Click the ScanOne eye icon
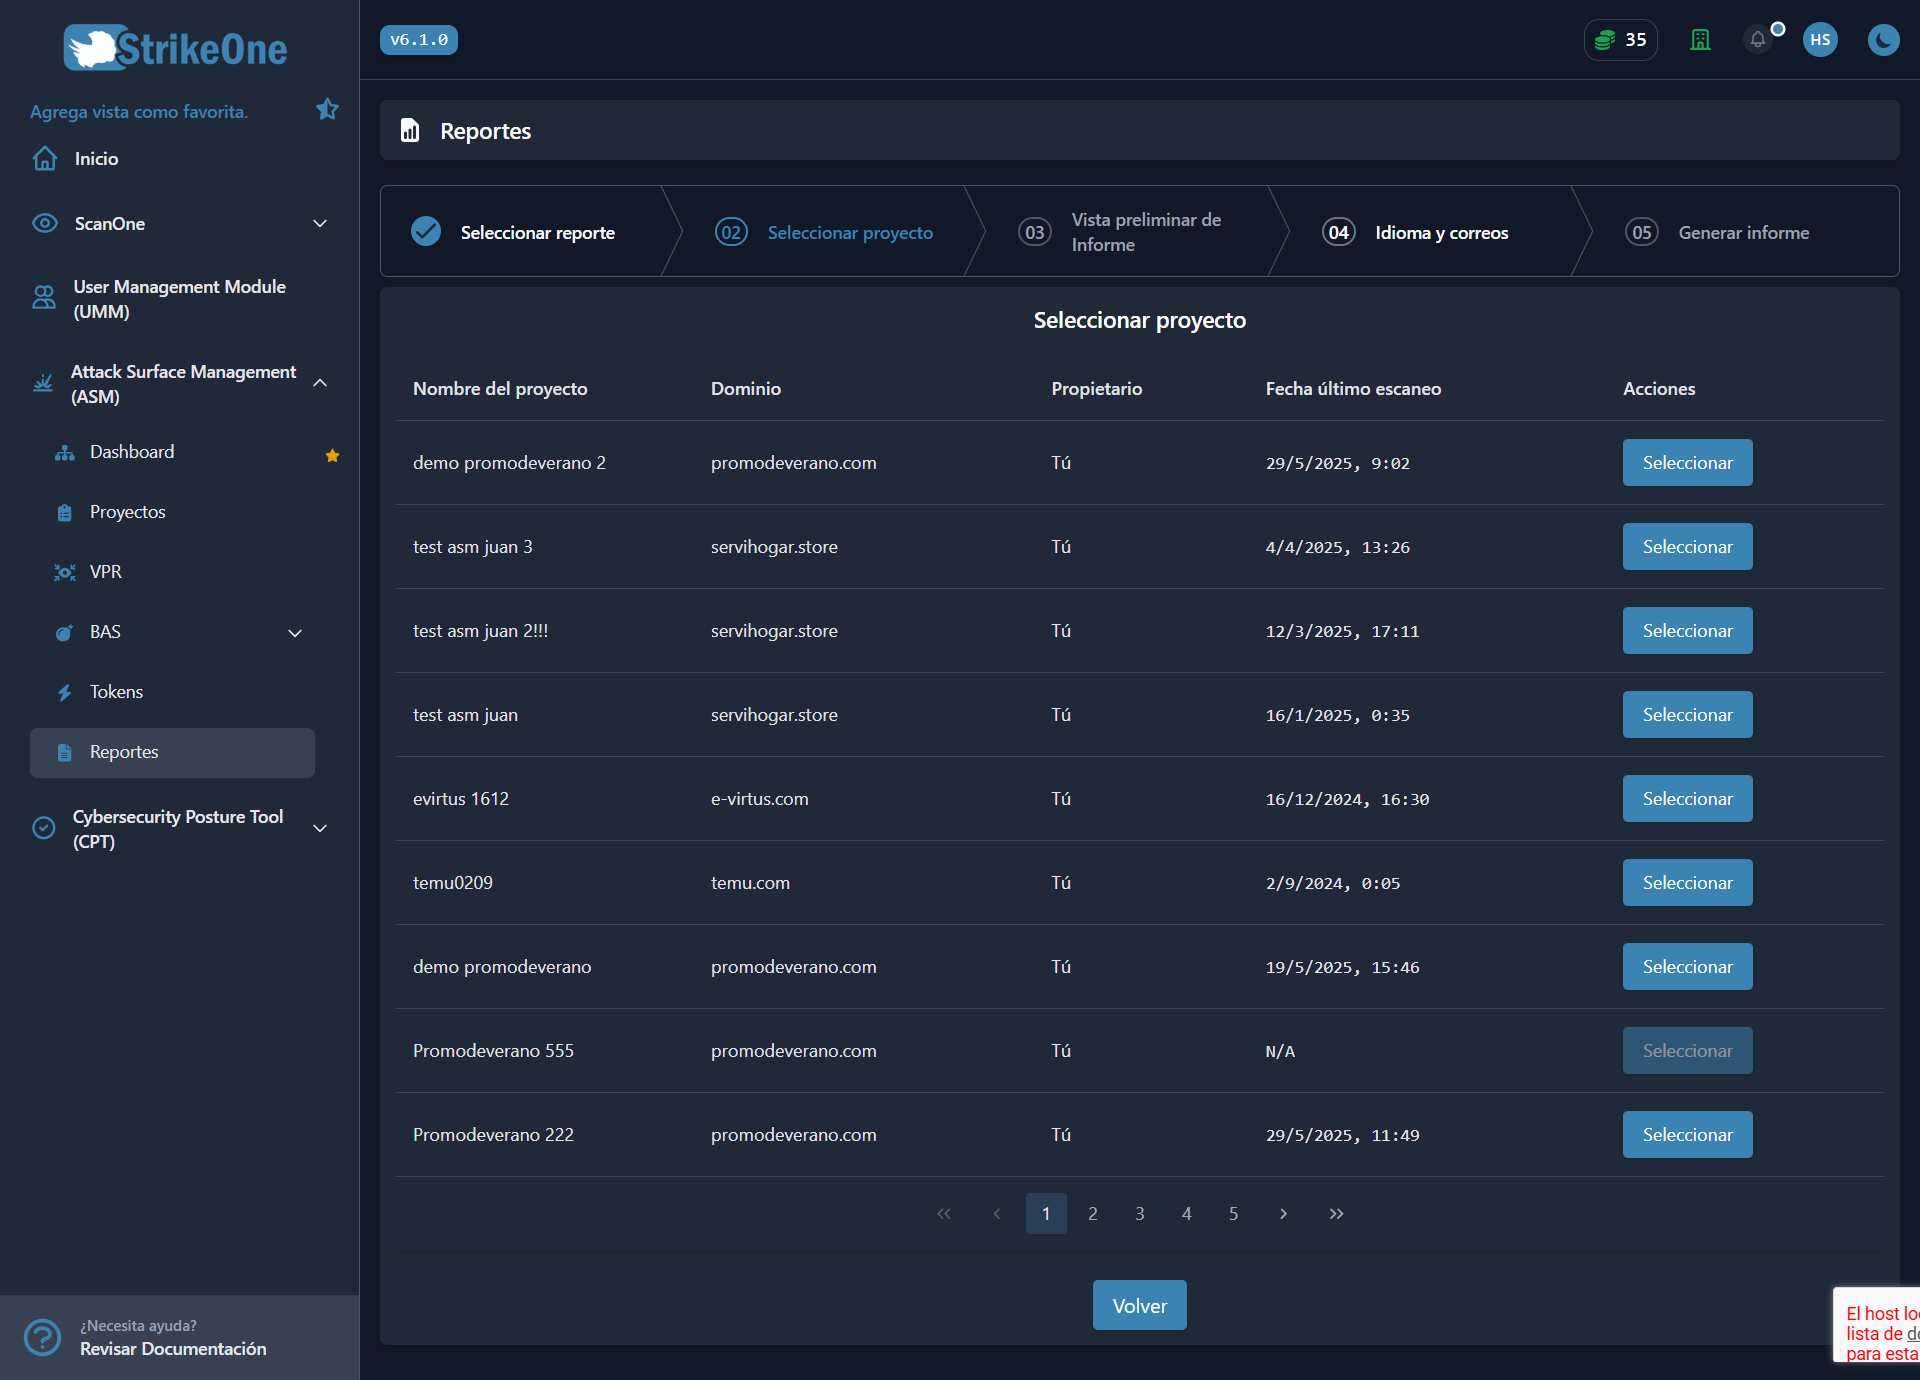This screenshot has height=1380, width=1920. (45, 223)
